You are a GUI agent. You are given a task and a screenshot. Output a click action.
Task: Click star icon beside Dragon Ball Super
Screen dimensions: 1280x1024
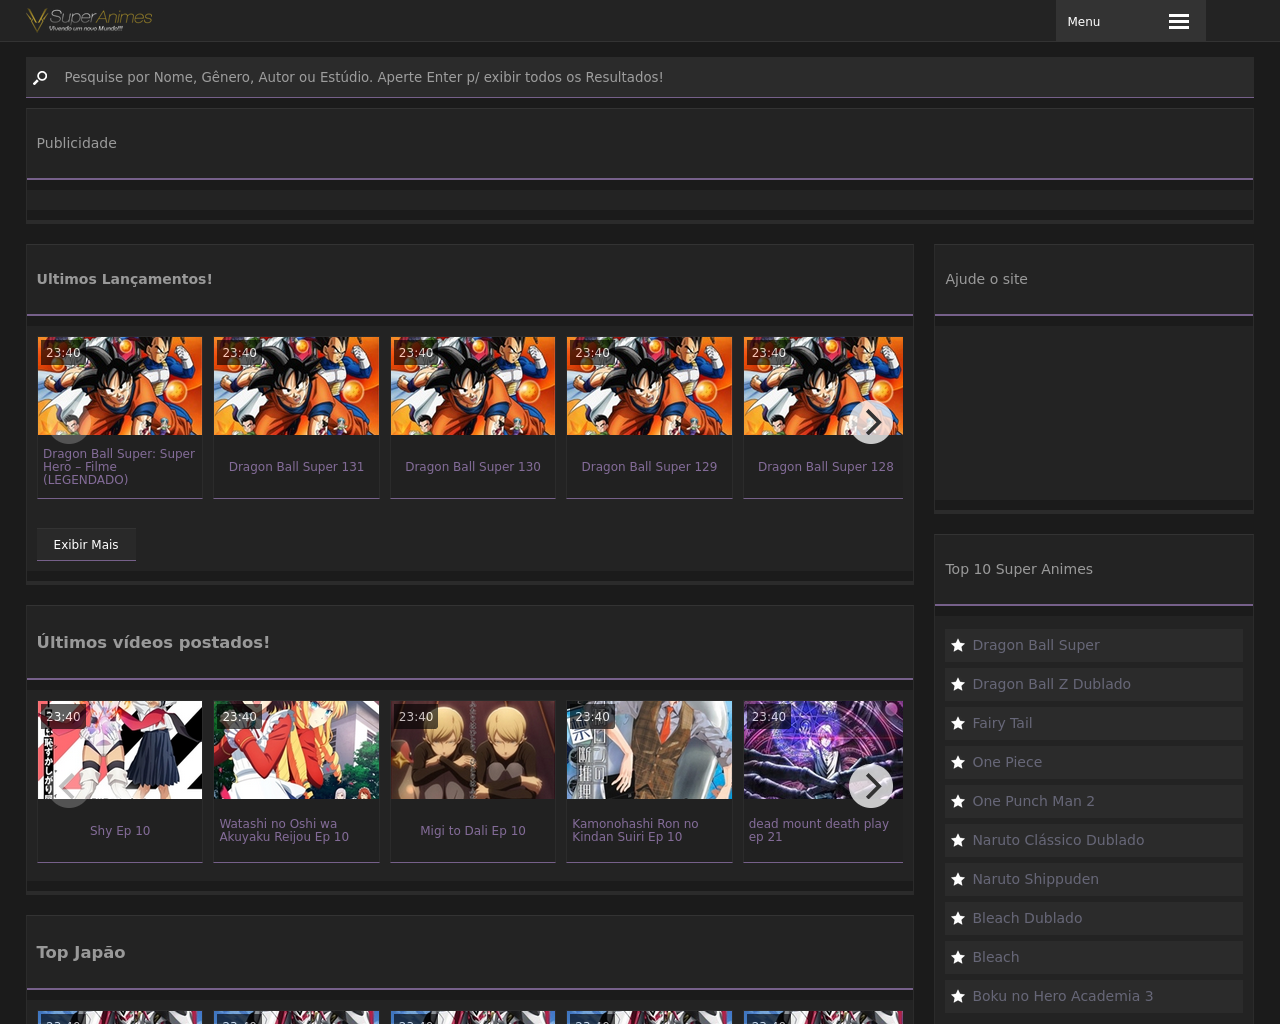[x=958, y=645]
